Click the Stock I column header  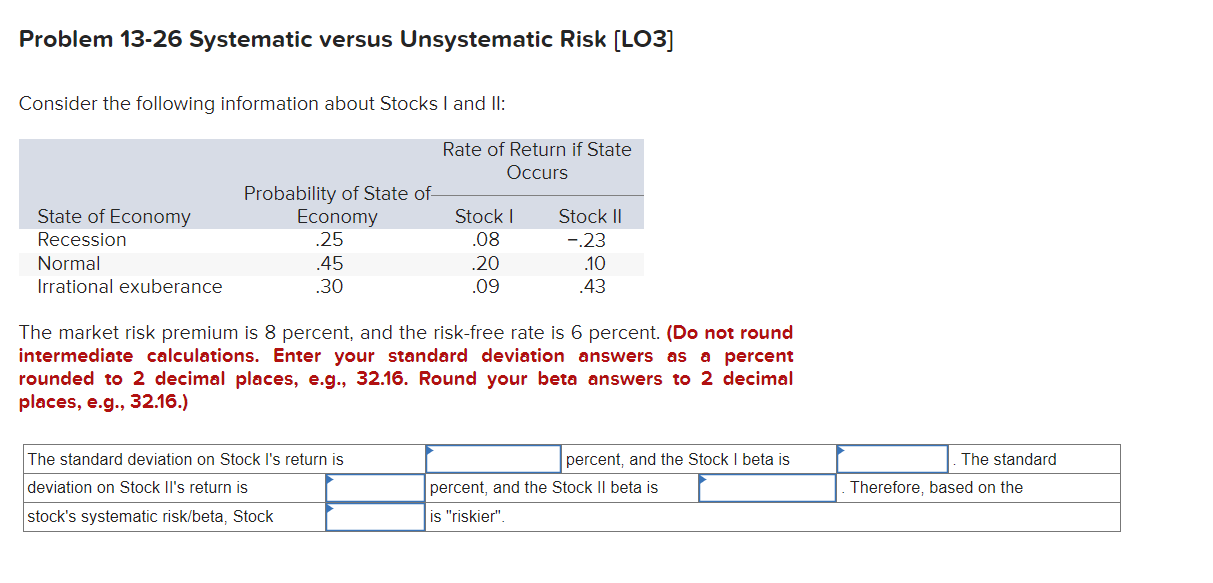click(484, 216)
